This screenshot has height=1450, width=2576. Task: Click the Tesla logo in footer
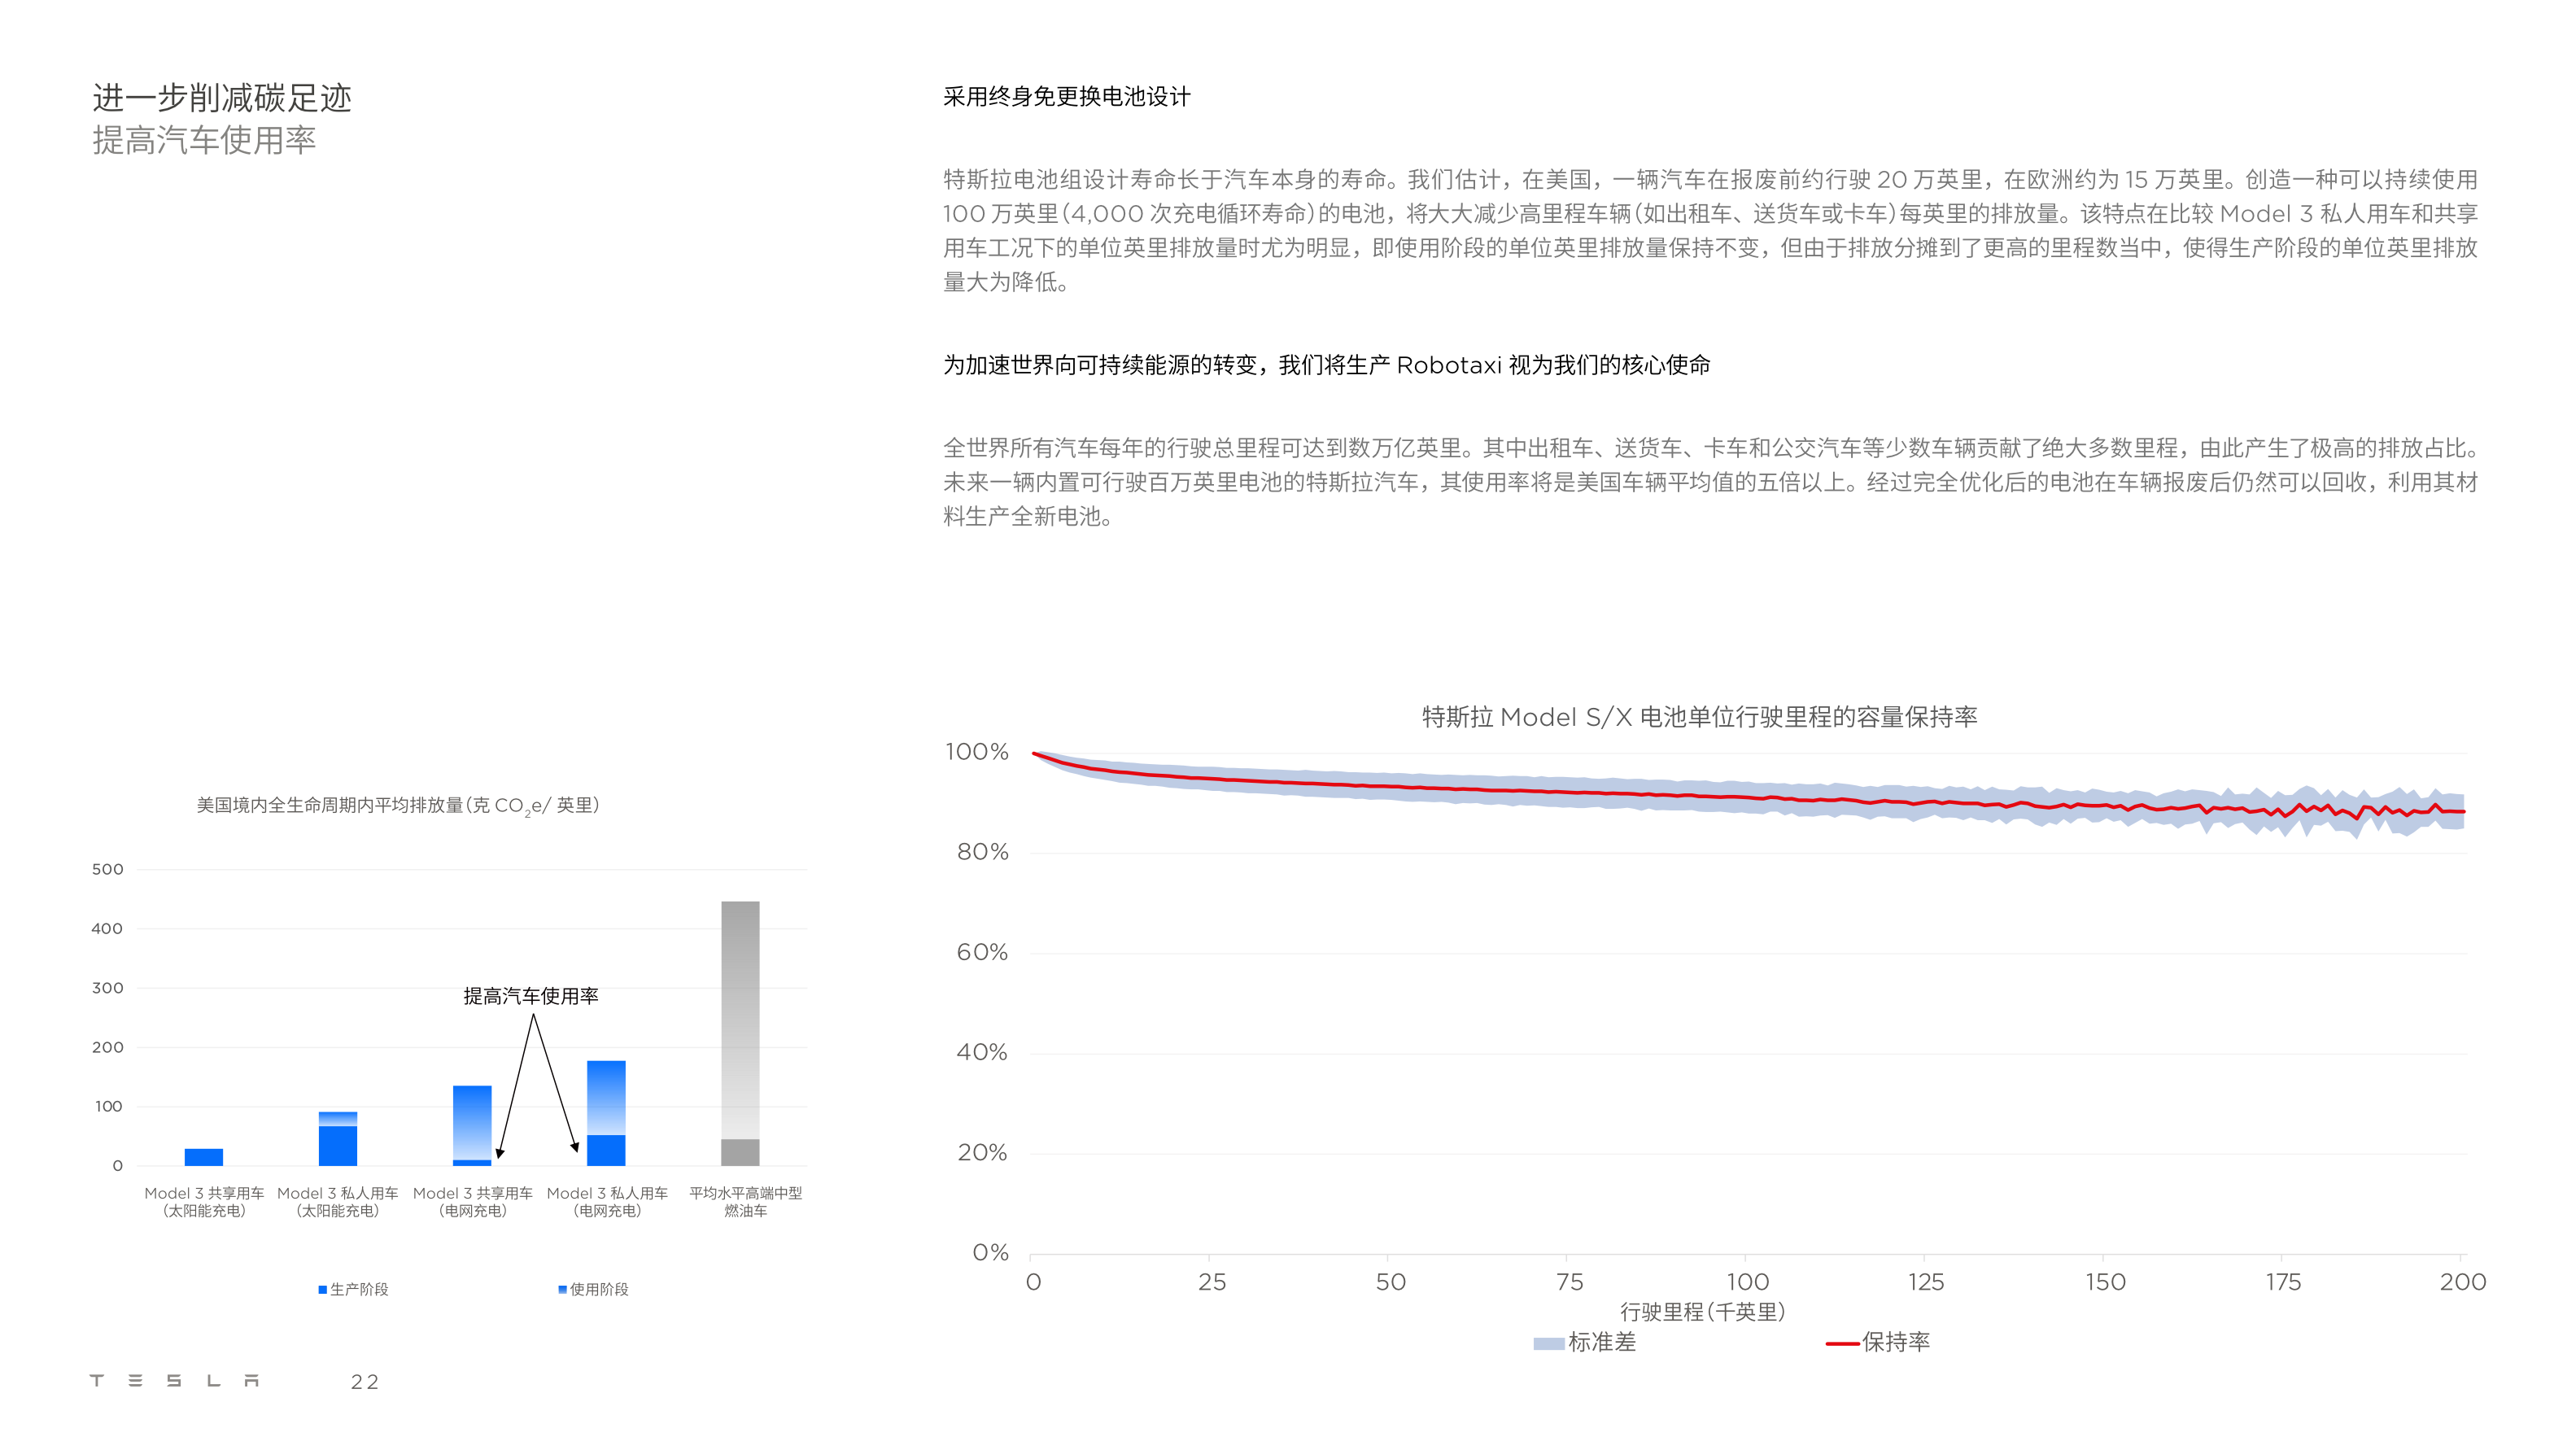[x=174, y=1381]
